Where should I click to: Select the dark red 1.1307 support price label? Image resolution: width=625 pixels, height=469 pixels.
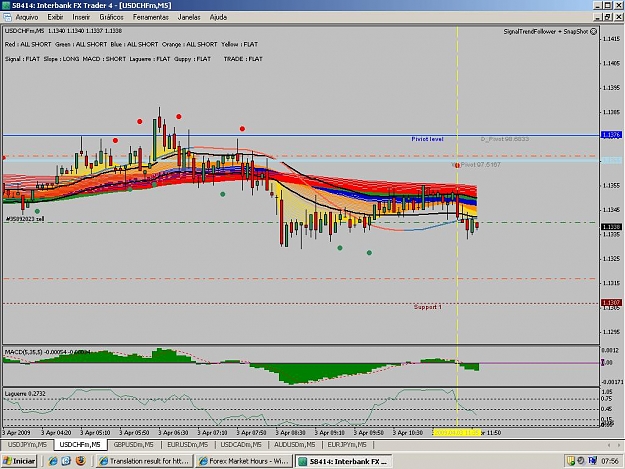[x=611, y=303]
